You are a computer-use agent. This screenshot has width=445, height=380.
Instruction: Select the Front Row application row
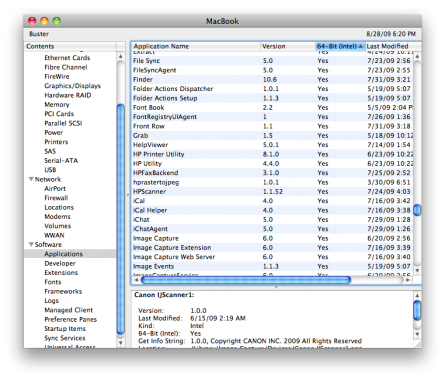coord(272,126)
